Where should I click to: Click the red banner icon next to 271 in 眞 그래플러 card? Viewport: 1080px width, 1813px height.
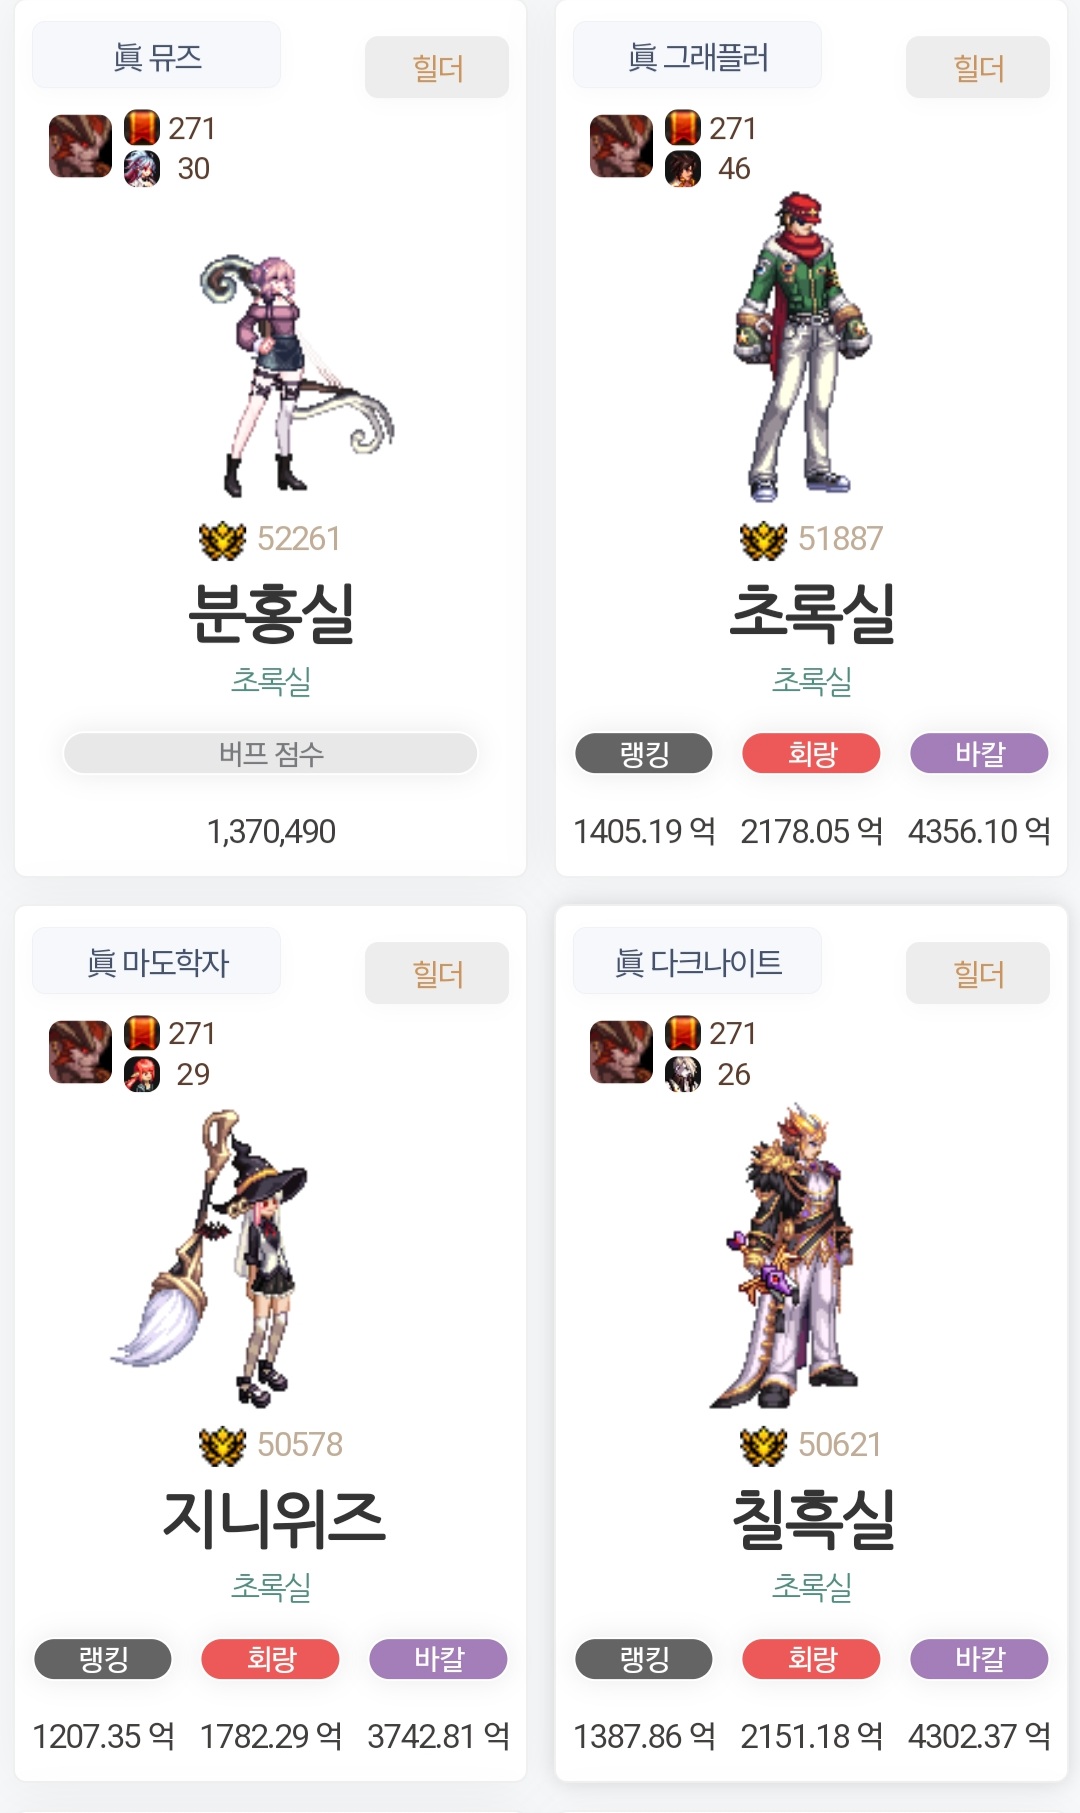click(683, 128)
